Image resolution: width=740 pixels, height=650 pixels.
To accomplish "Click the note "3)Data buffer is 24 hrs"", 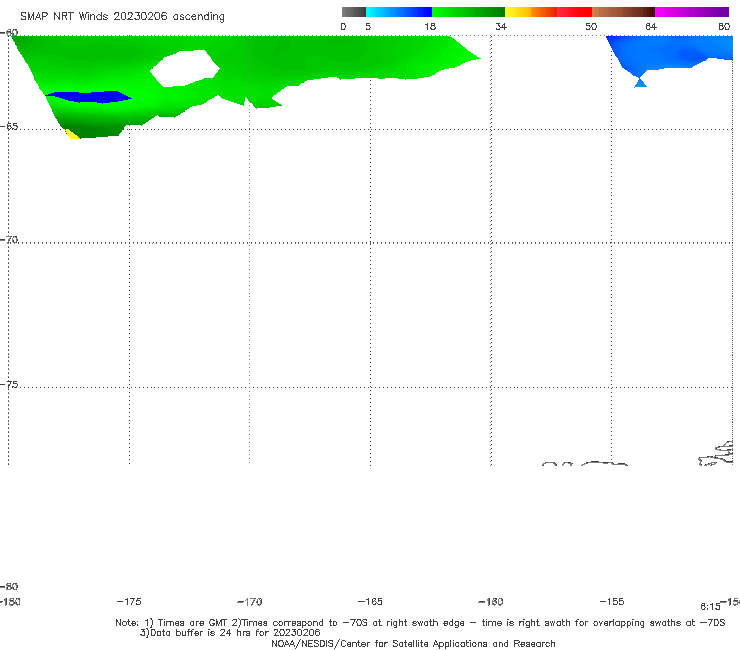I will coord(230,633).
